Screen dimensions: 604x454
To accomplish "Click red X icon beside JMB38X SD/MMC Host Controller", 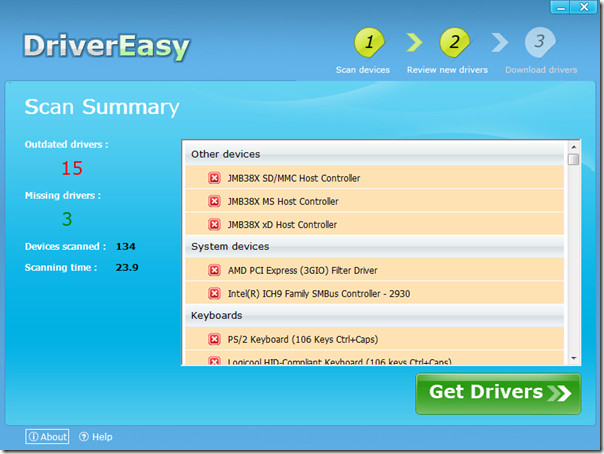I will 214,178.
